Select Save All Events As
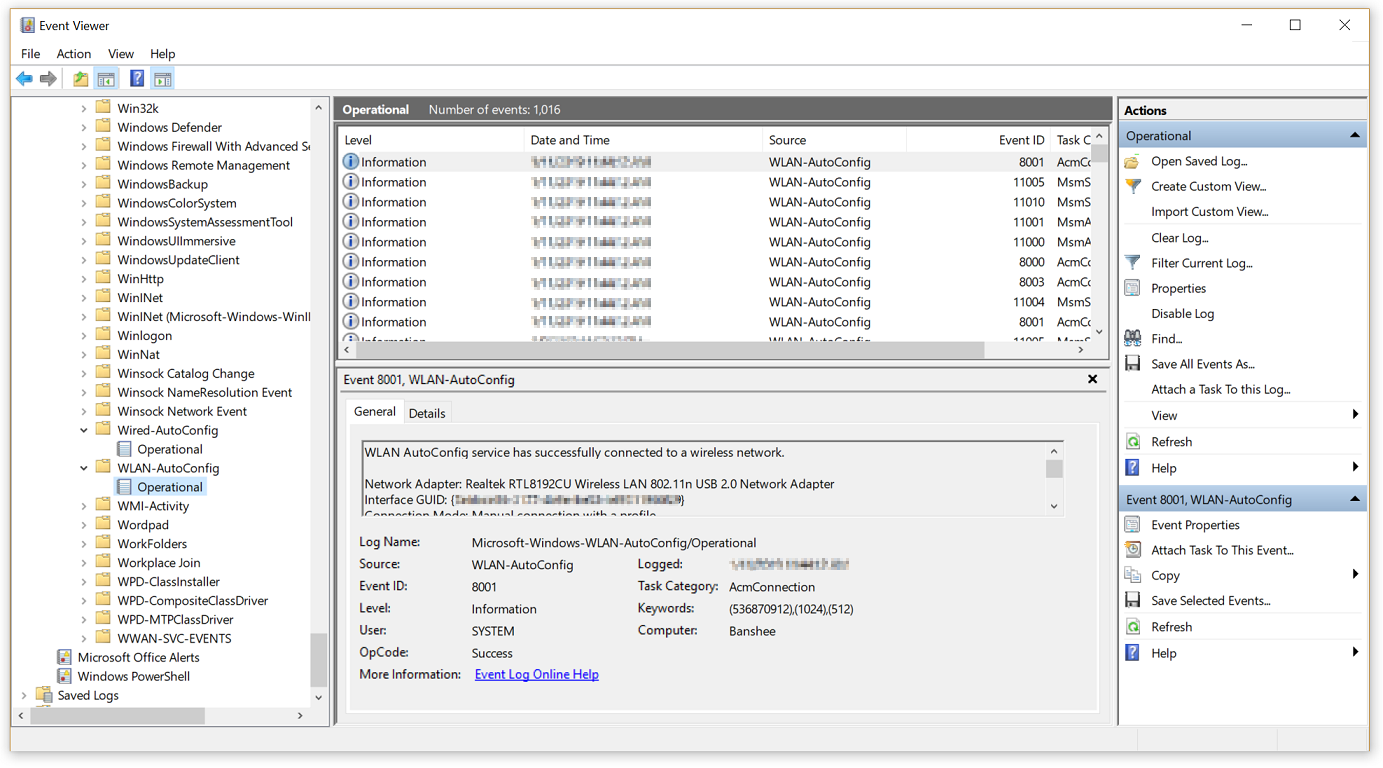This screenshot has width=1383, height=768. pyautogui.click(x=1203, y=363)
